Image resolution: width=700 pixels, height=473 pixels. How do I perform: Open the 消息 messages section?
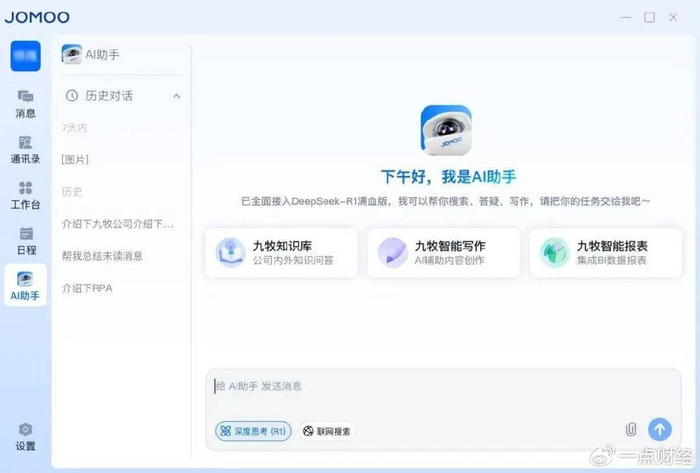[x=25, y=104]
